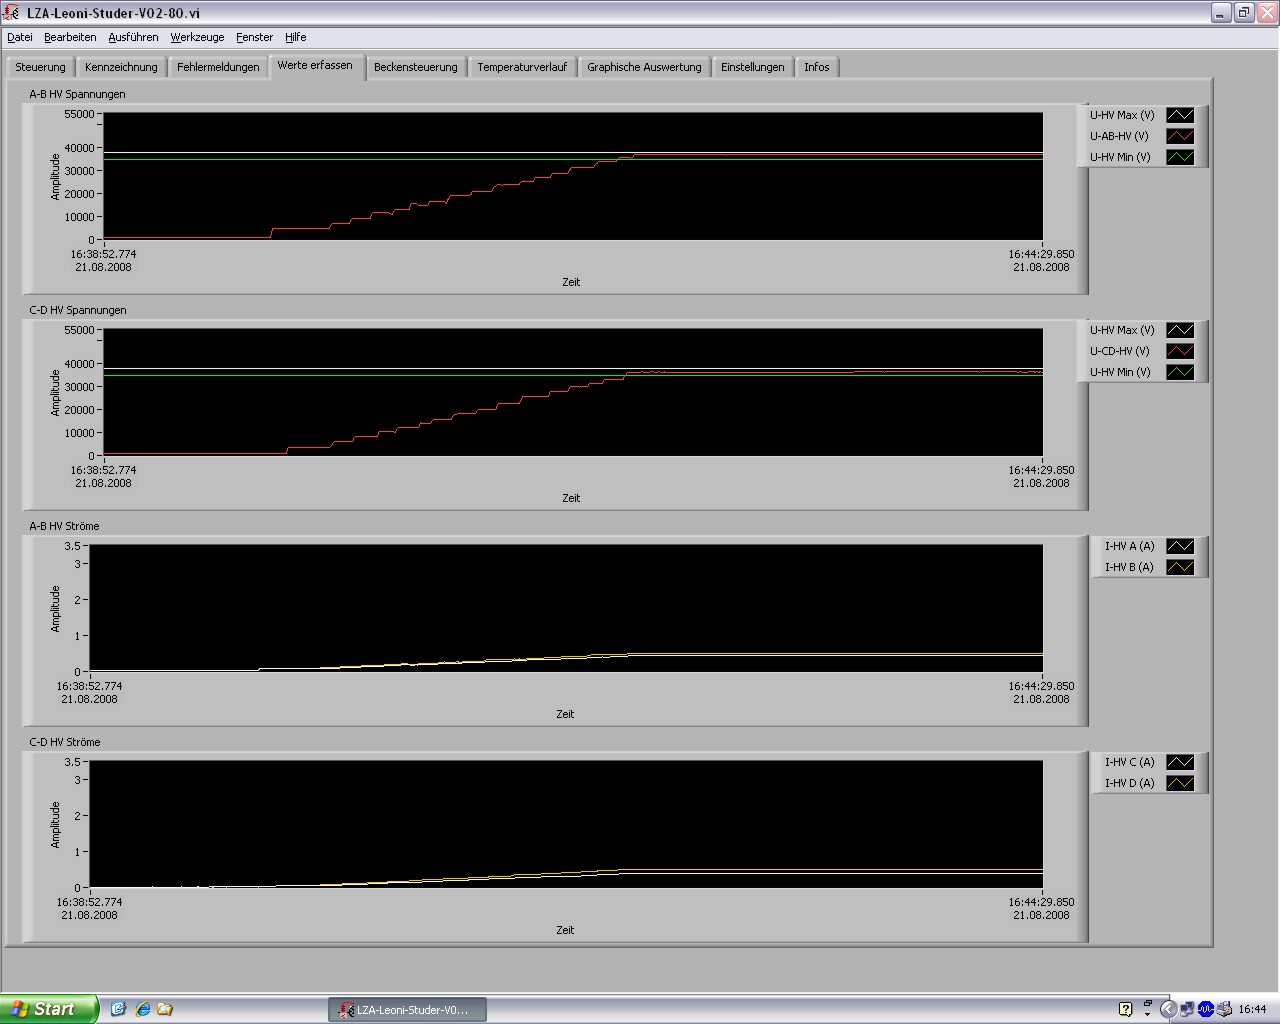Select the I-HV D (A) legend label
Viewport: 1280px width, 1024px height.
1129,783
